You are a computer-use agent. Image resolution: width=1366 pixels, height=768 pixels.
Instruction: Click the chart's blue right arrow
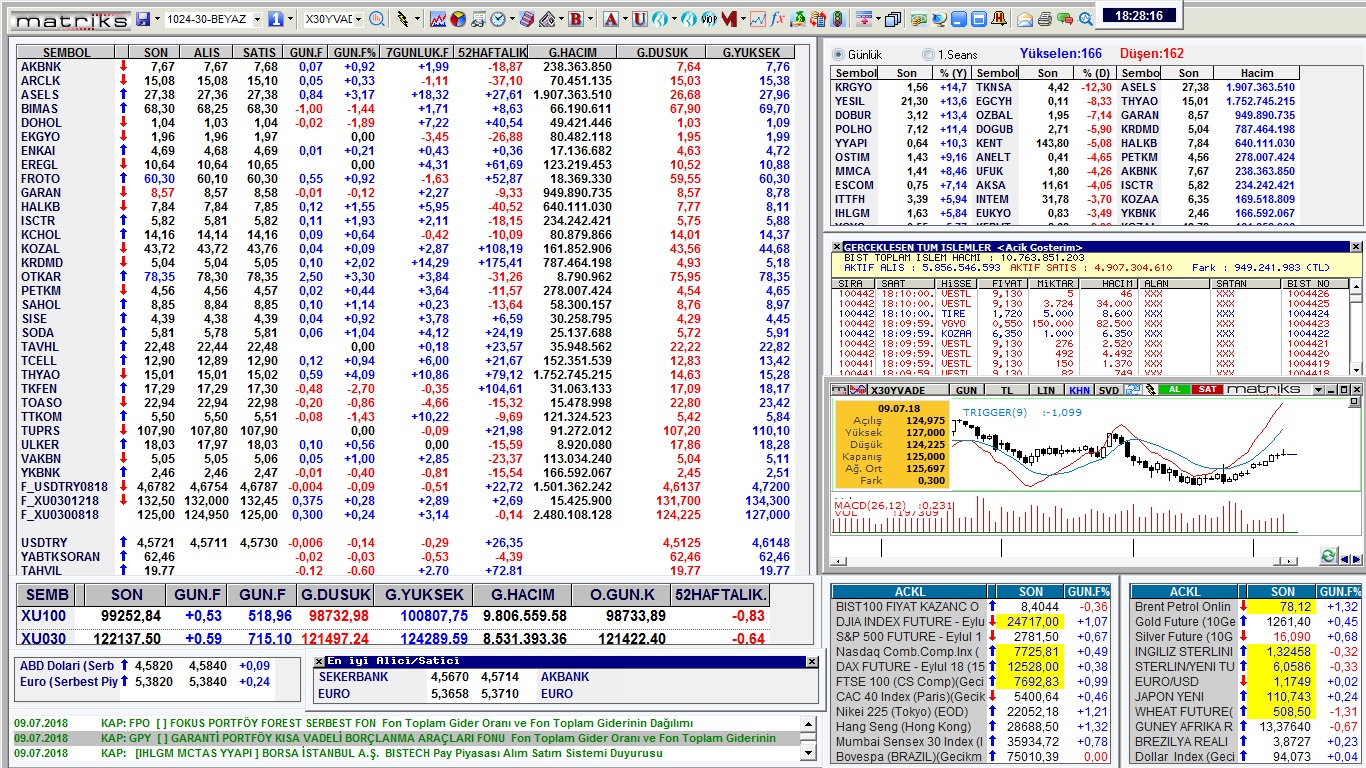point(1357,558)
